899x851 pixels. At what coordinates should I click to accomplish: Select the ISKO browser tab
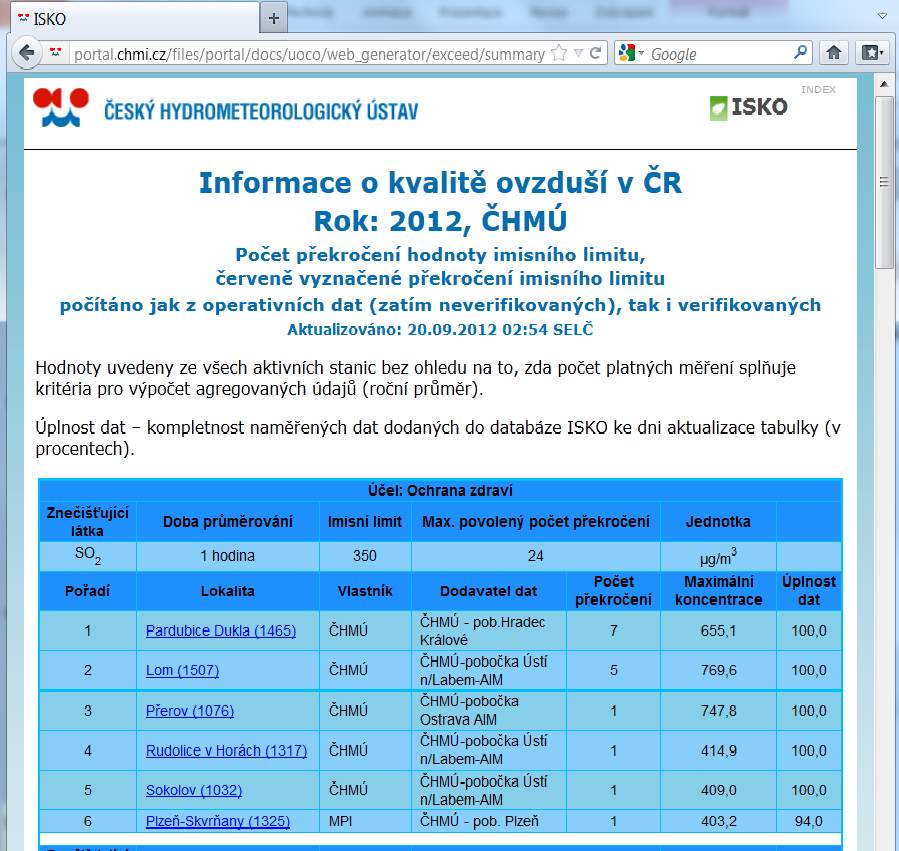pyautogui.click(x=135, y=19)
